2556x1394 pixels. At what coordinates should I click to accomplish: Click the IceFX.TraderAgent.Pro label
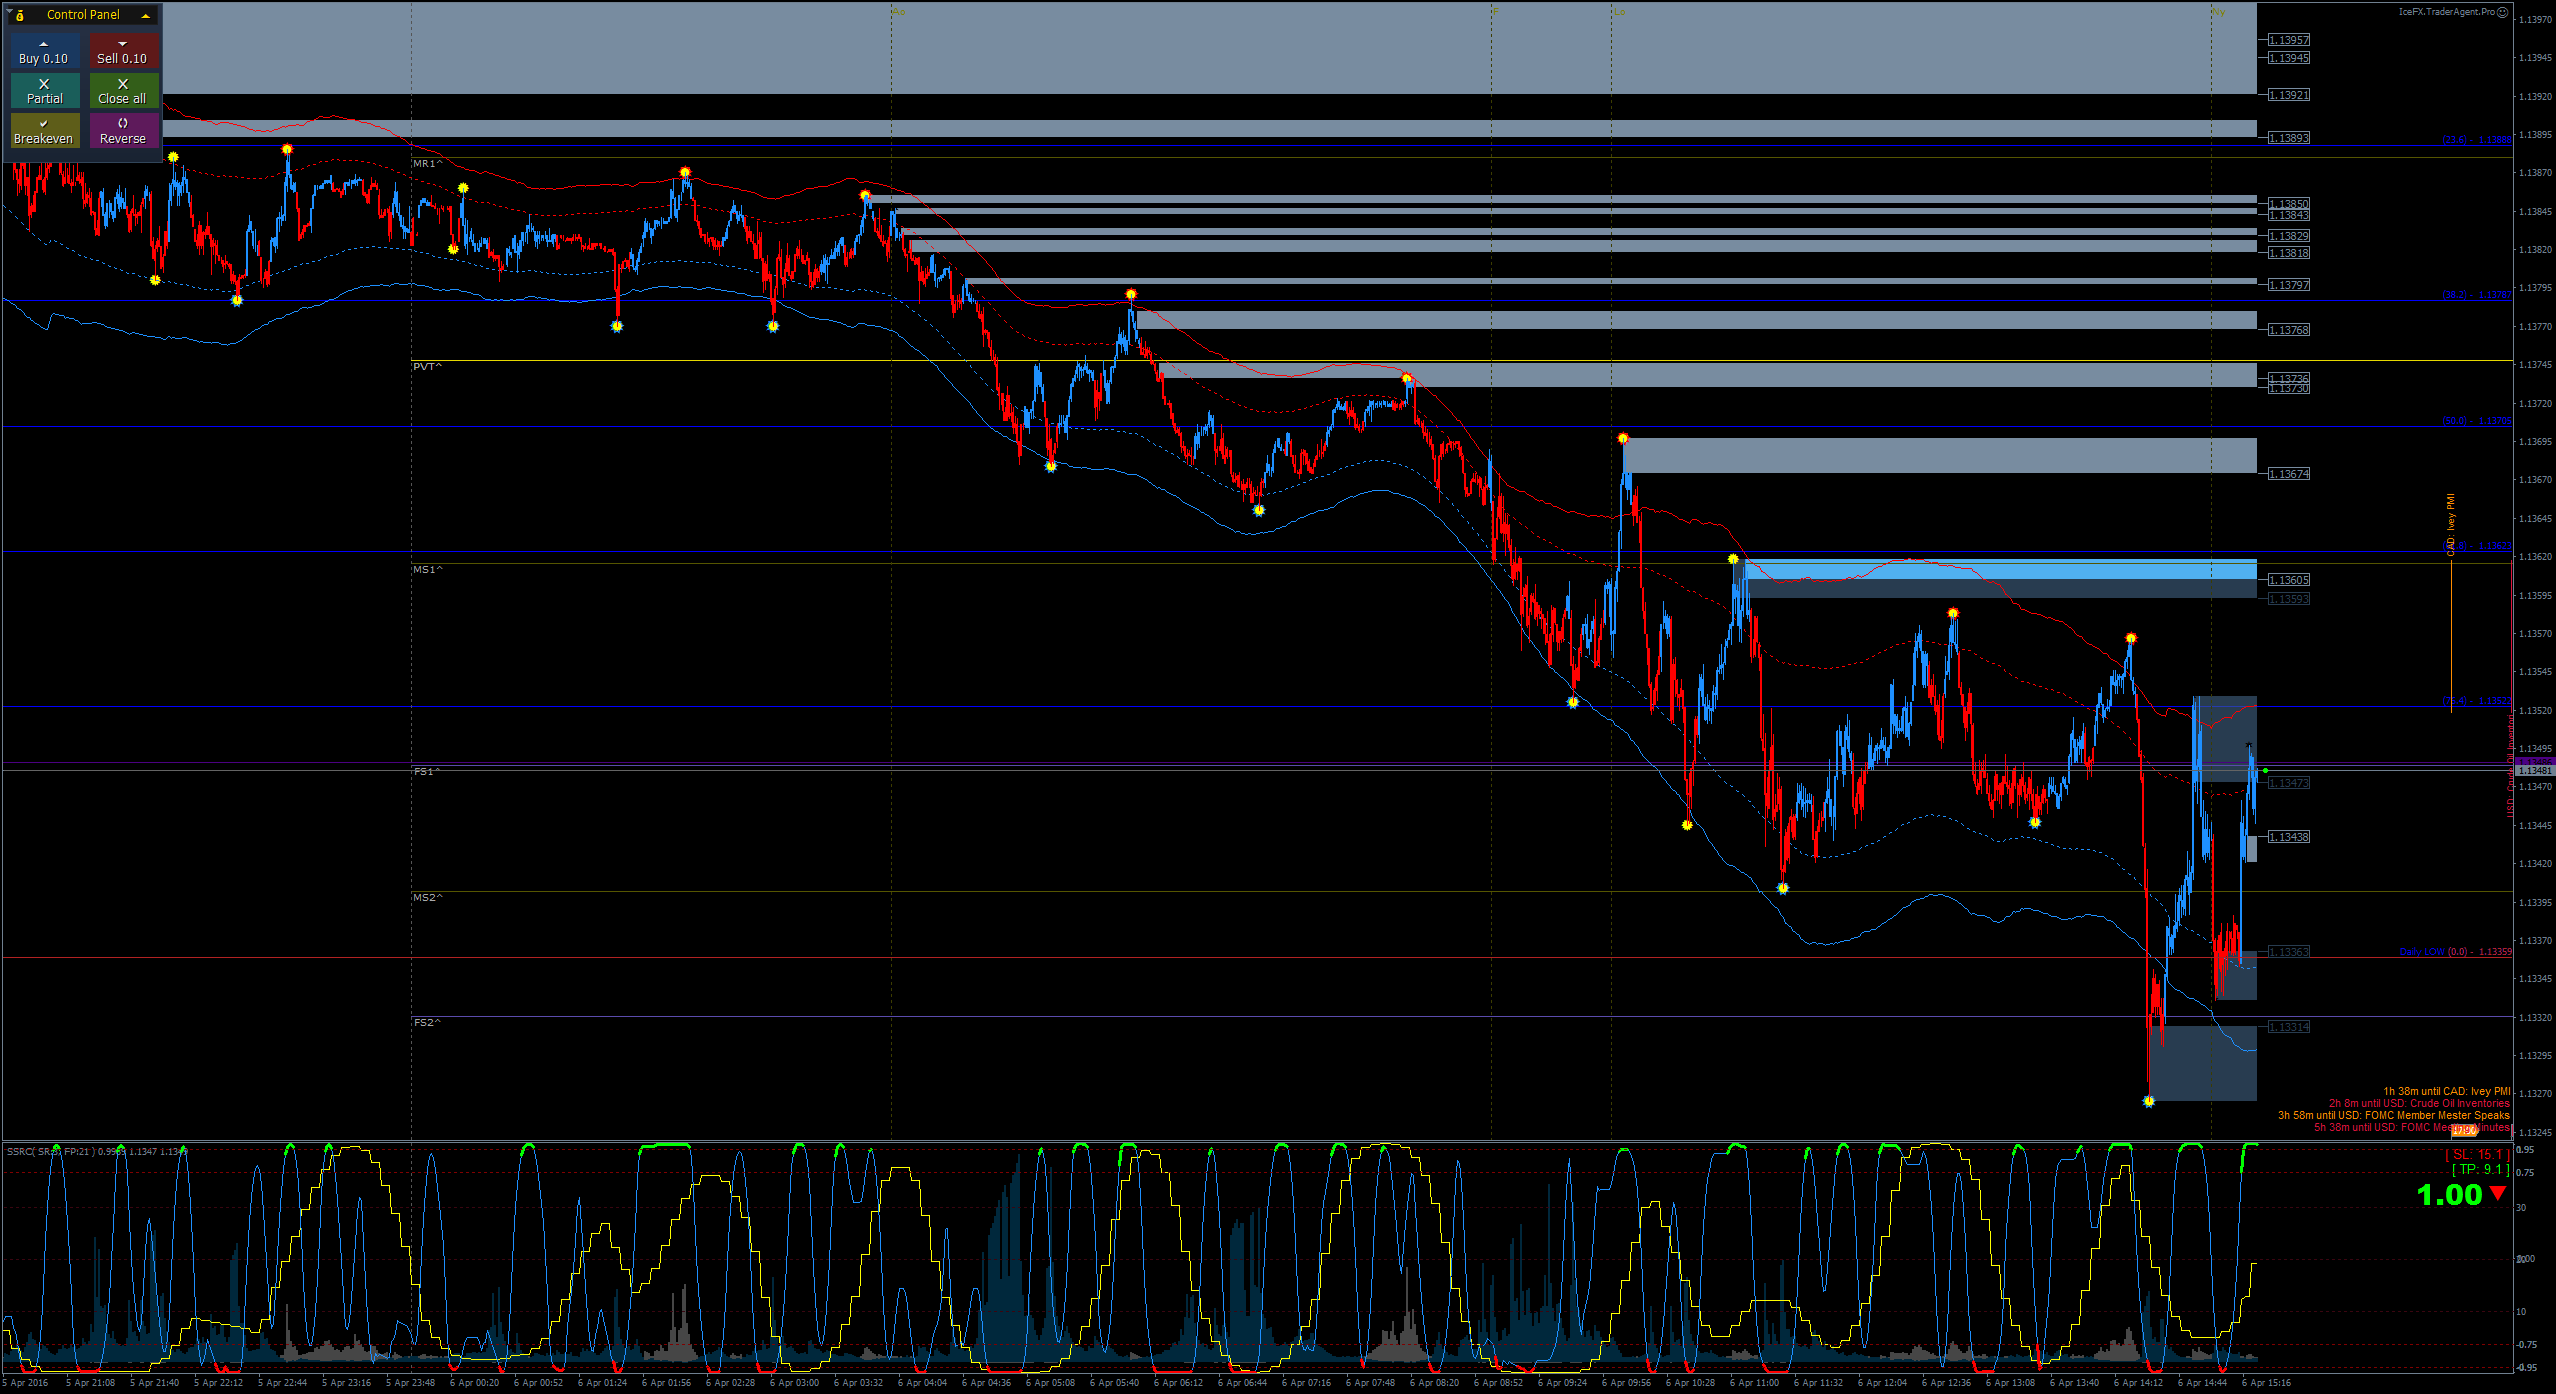click(x=2446, y=12)
